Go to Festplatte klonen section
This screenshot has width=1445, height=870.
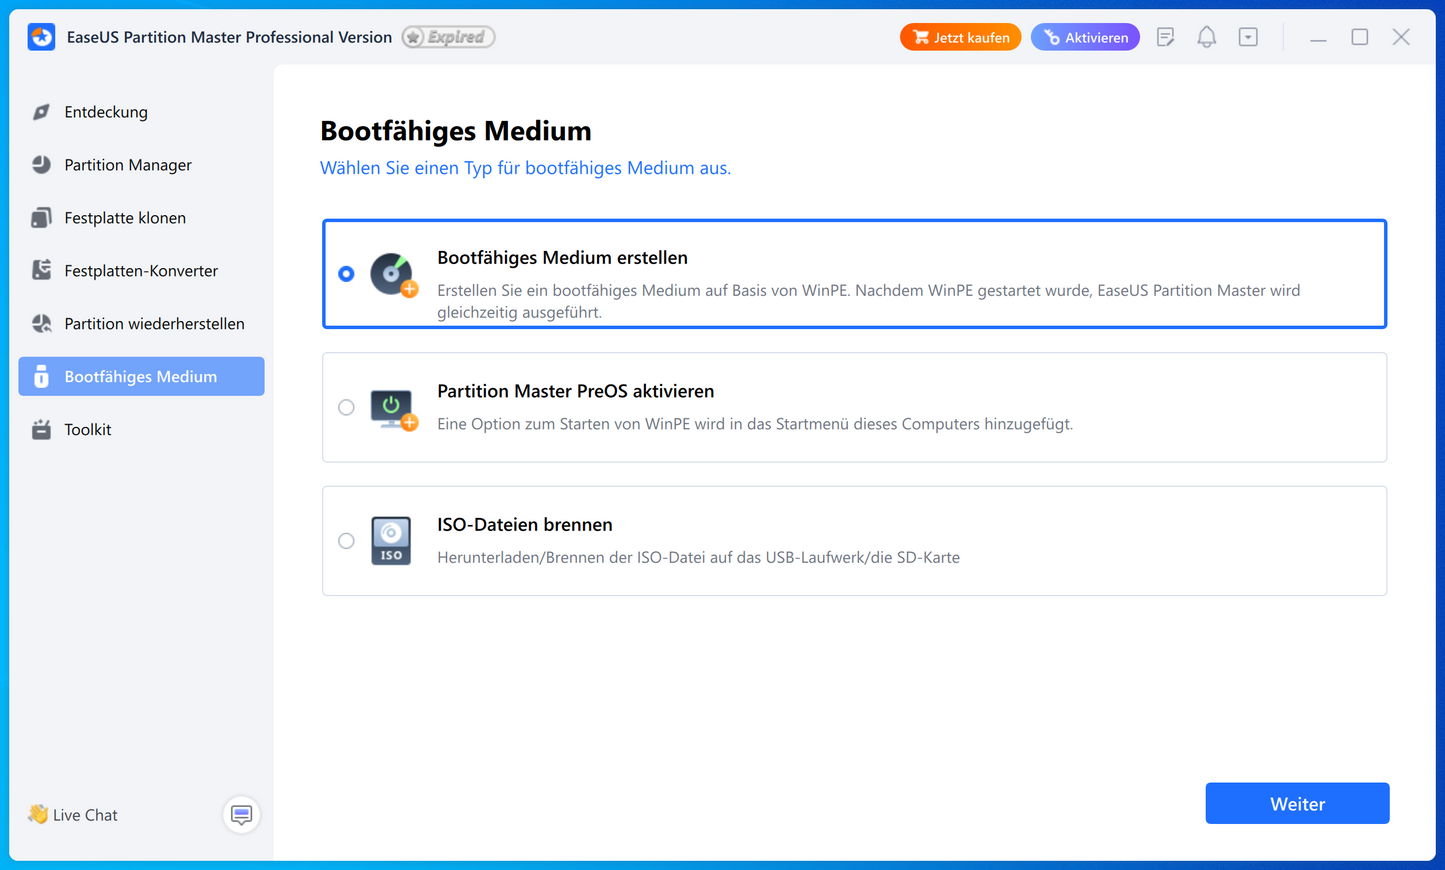click(141, 218)
